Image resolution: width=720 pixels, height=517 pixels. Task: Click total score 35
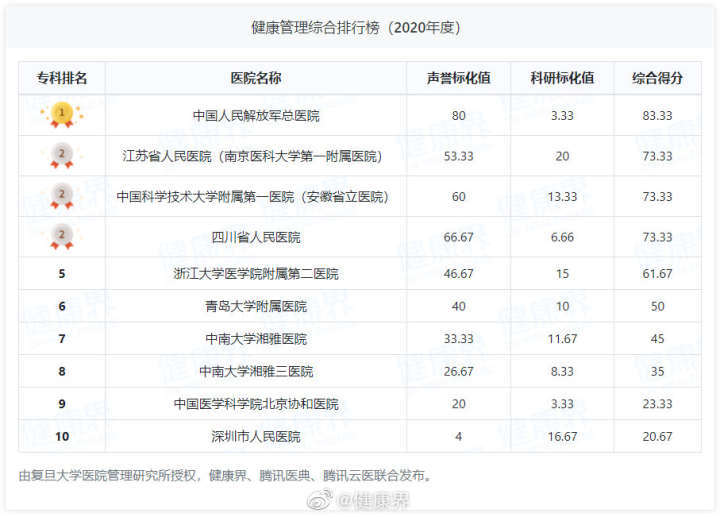pos(657,371)
